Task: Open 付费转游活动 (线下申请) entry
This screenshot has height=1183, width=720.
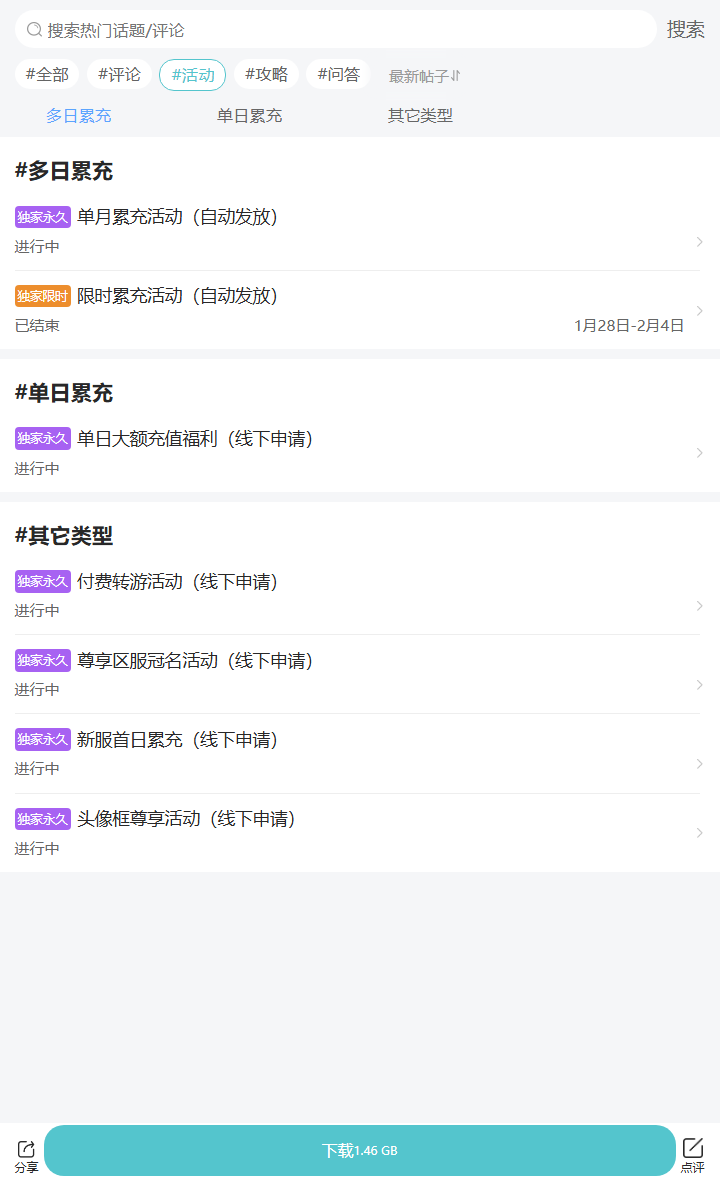Action: (x=360, y=595)
